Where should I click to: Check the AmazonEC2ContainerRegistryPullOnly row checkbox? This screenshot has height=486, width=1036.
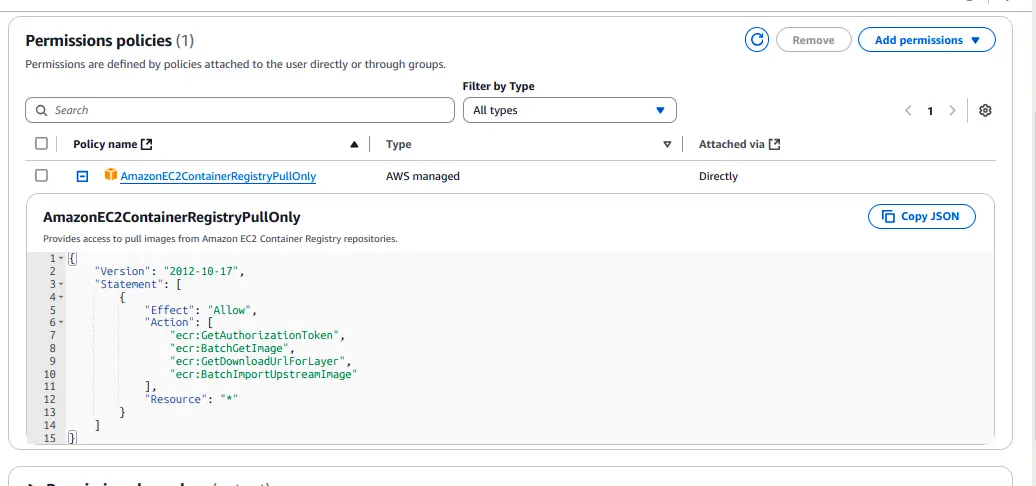41,176
